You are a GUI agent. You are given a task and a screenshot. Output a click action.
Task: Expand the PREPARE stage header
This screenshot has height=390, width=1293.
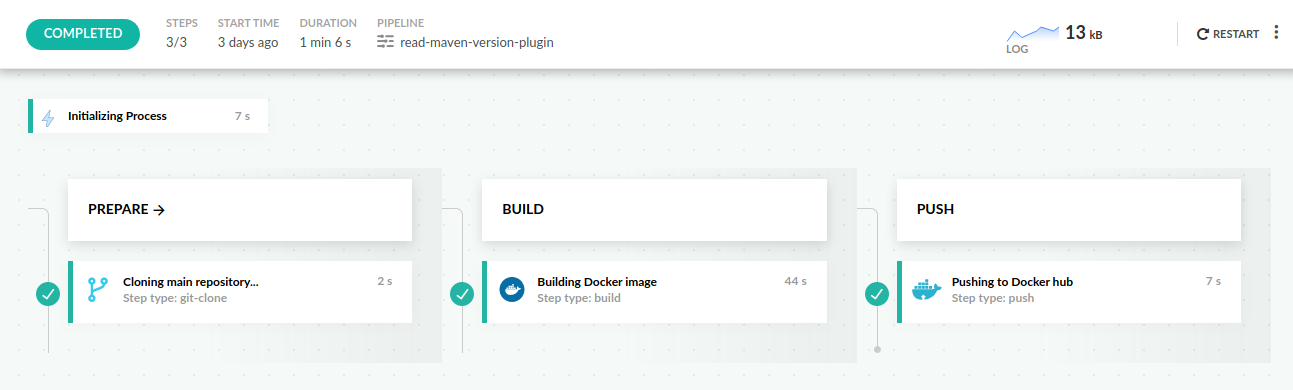(x=240, y=210)
